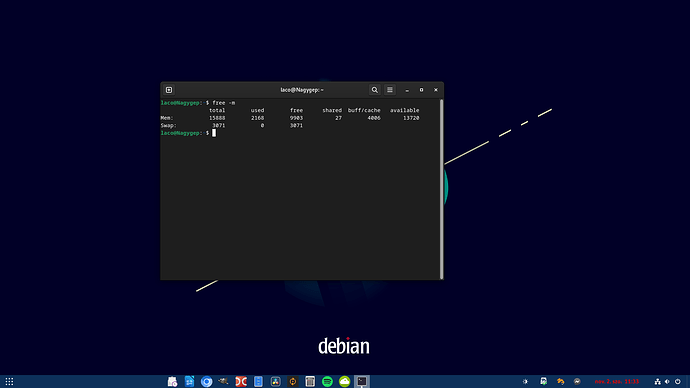The width and height of the screenshot is (690, 388).
Task: Select the active Terminal dock icon
Action: click(x=362, y=381)
